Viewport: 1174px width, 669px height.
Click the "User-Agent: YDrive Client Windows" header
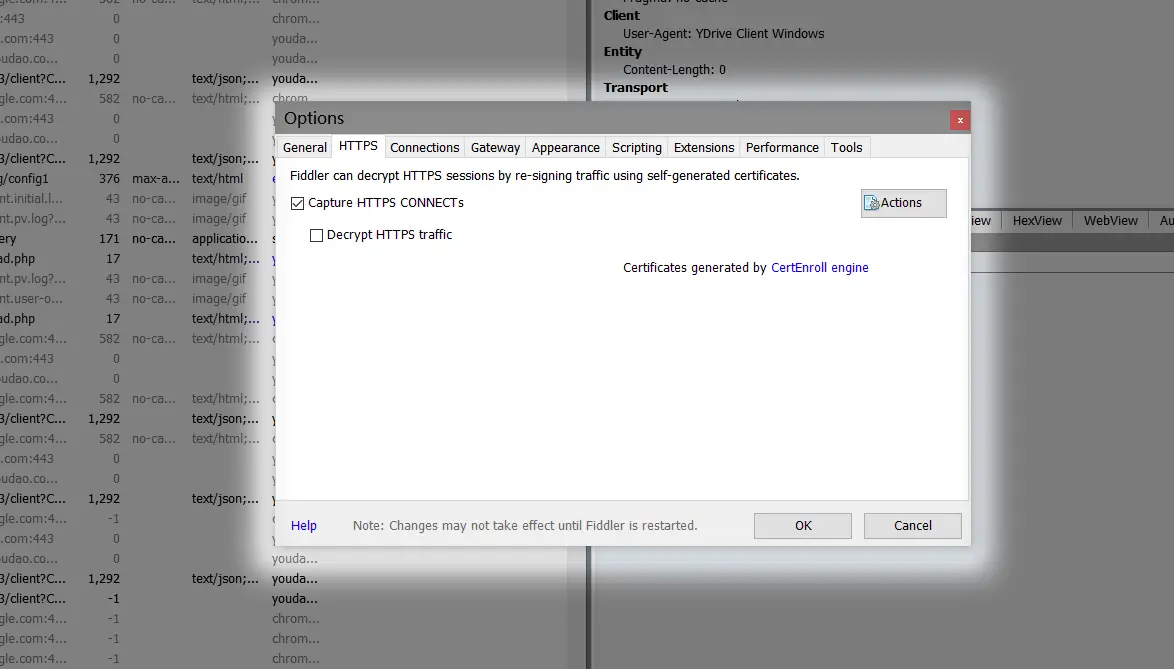[723, 34]
